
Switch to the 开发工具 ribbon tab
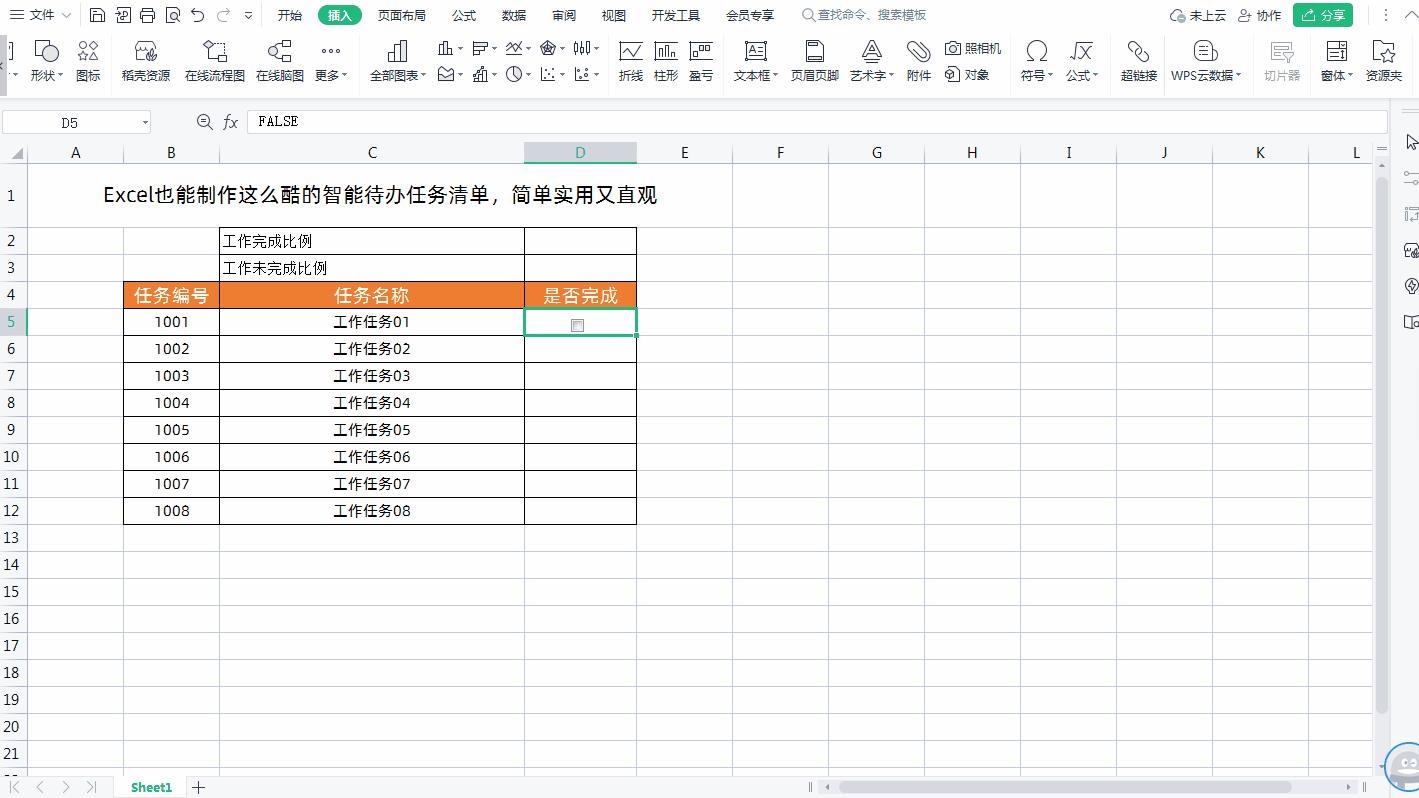674,14
